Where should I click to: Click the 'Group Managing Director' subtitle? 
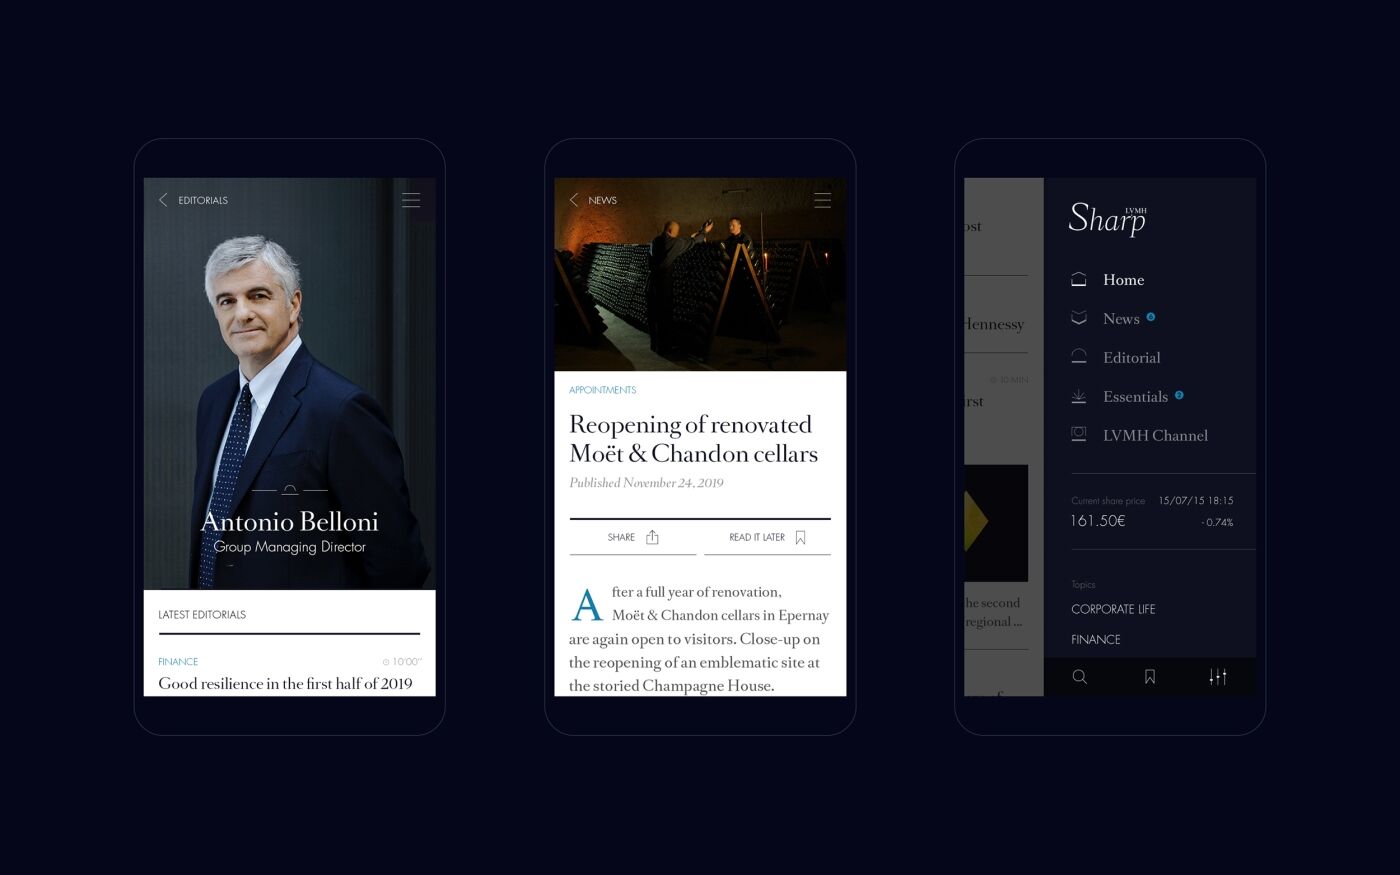click(290, 547)
